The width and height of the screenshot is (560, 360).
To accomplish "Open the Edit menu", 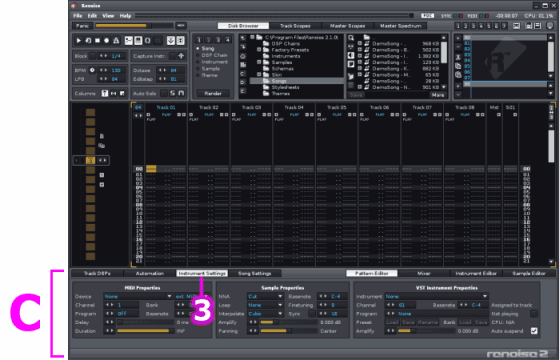I will [92, 16].
